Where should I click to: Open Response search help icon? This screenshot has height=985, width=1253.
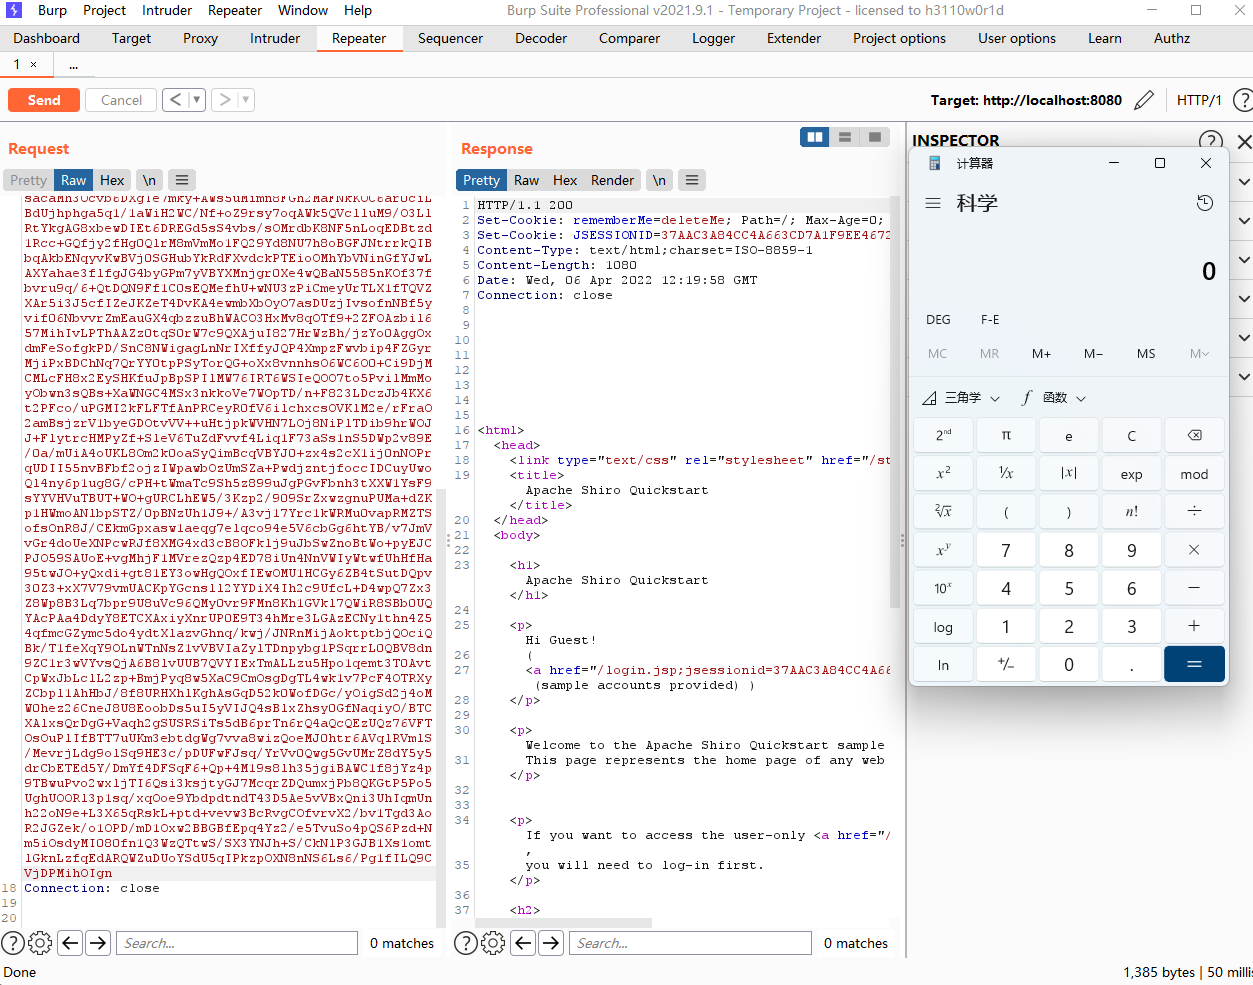tap(466, 943)
